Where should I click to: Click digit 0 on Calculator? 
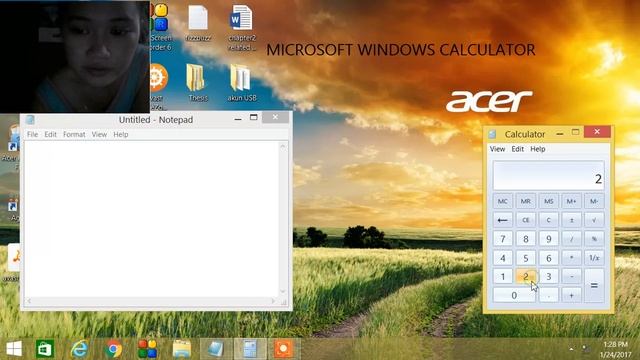514,295
